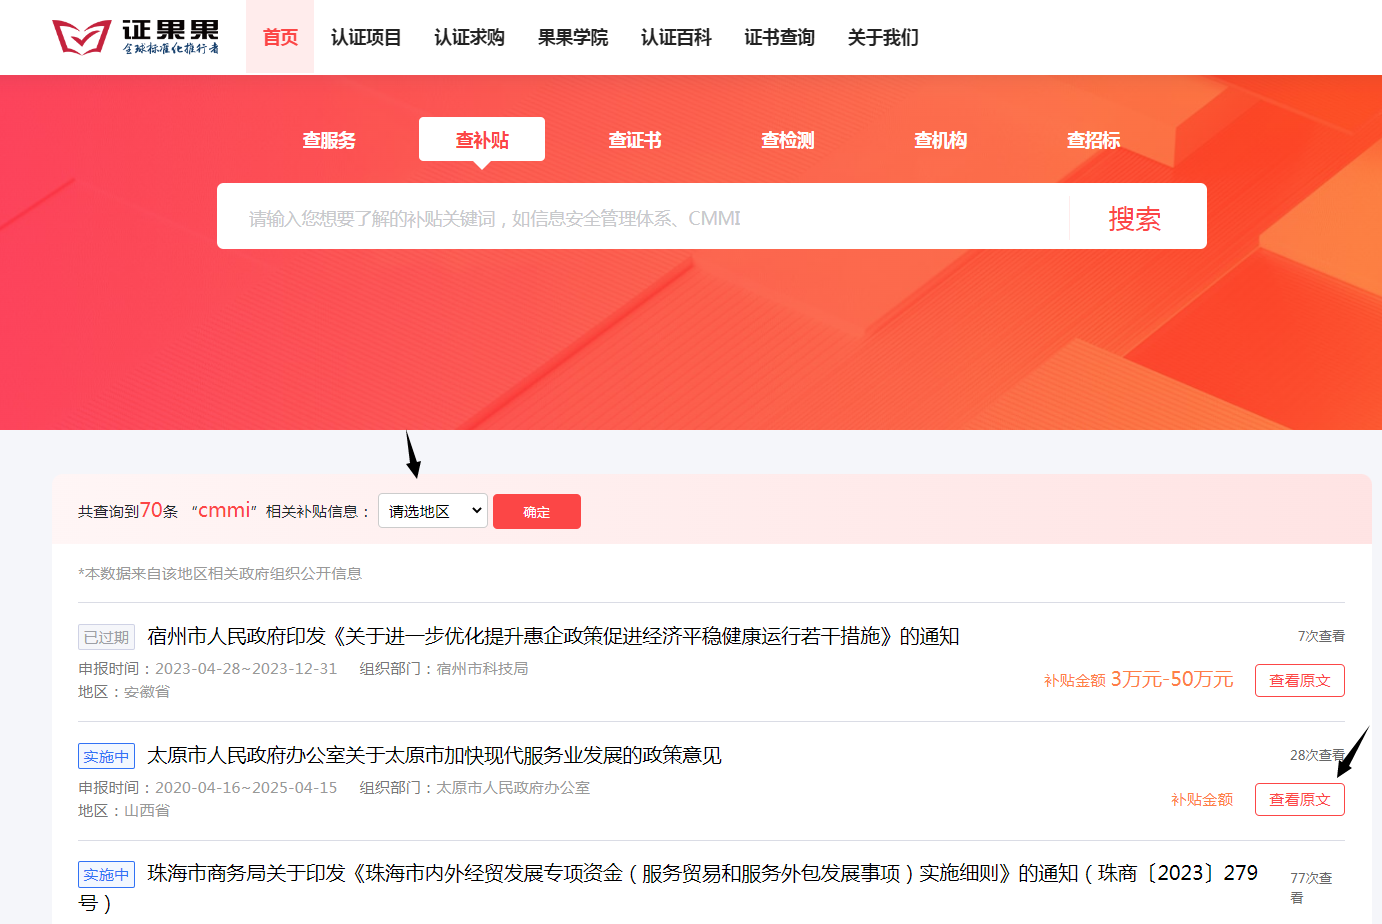
Task: Go to 认证项目 in top navigation
Action: click(x=366, y=38)
